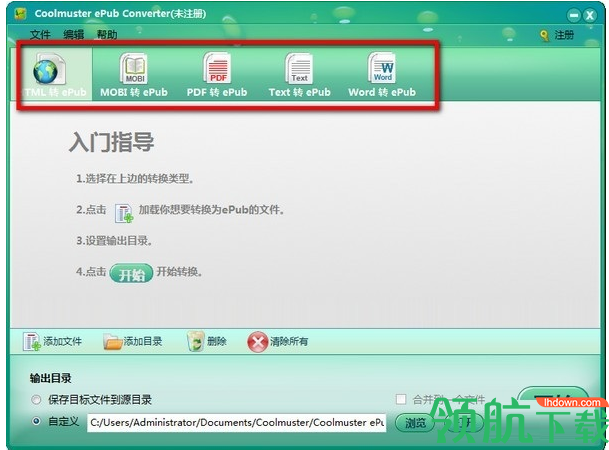Click the output directory path field

(237, 422)
